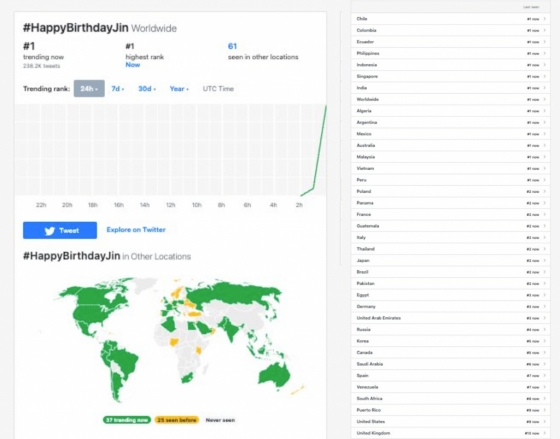The image size is (560, 439).
Task: Select the 24h trending rank range
Action: tap(89, 89)
